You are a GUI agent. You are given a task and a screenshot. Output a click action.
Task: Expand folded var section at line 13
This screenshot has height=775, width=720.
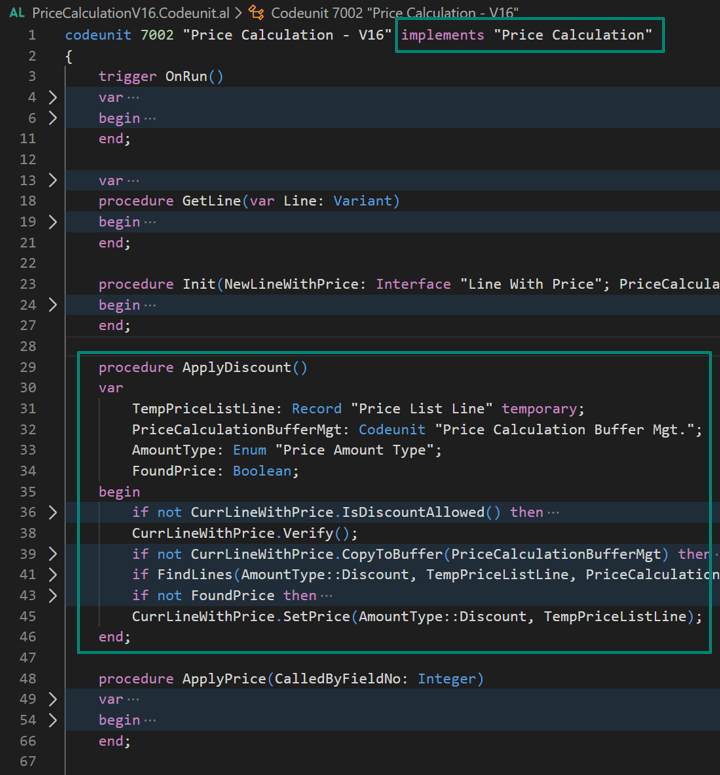[52, 180]
